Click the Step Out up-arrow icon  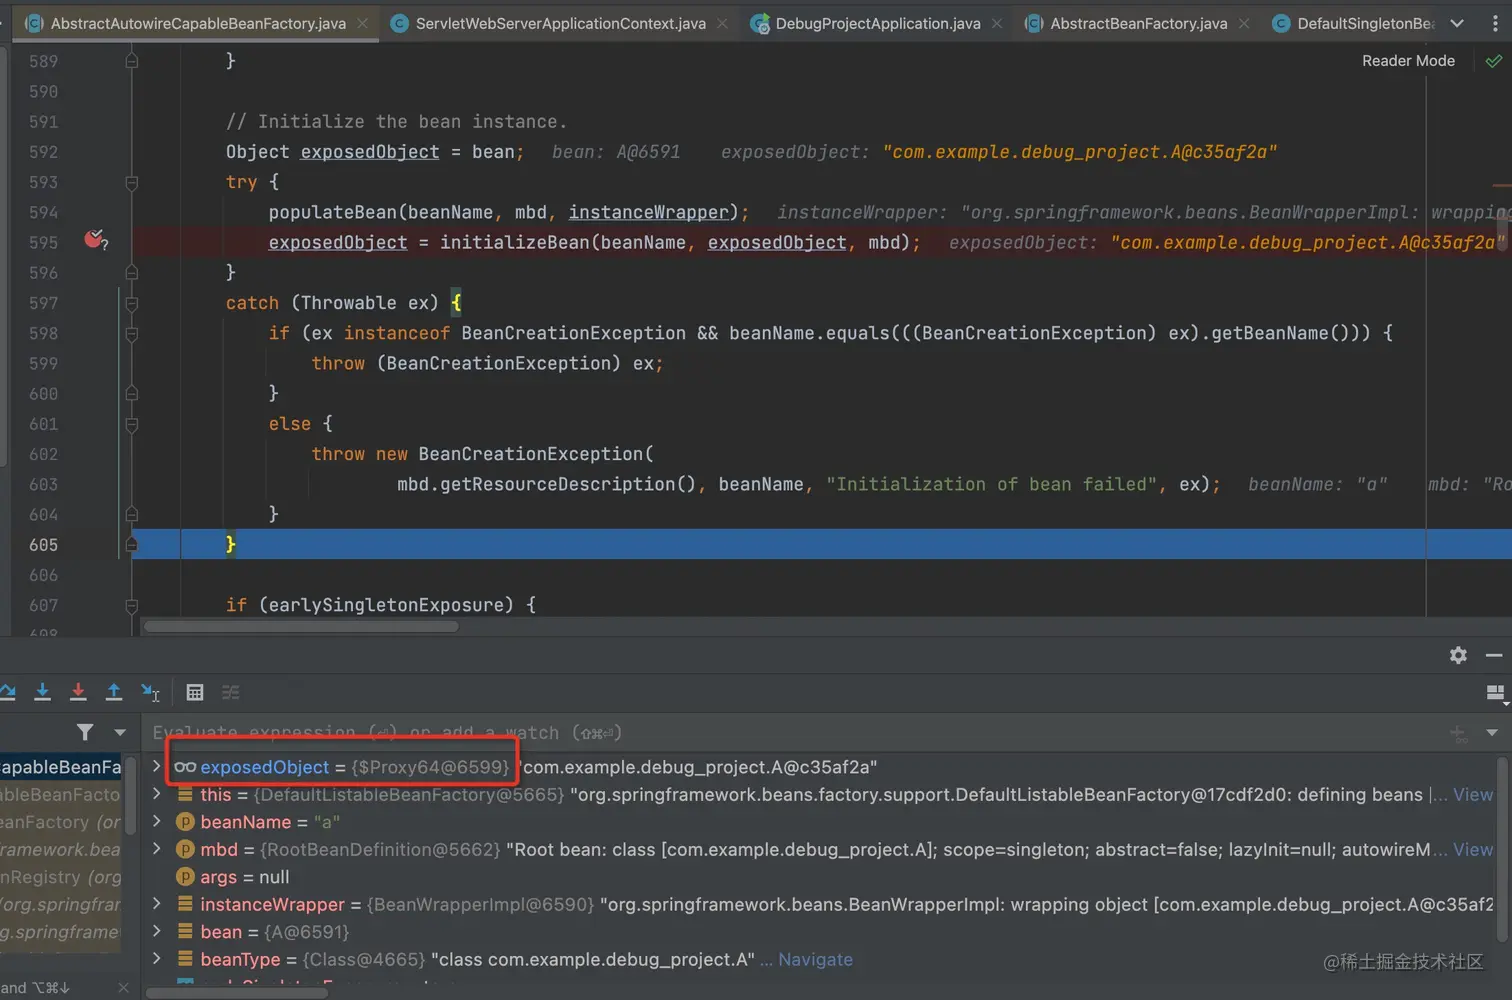tap(114, 692)
